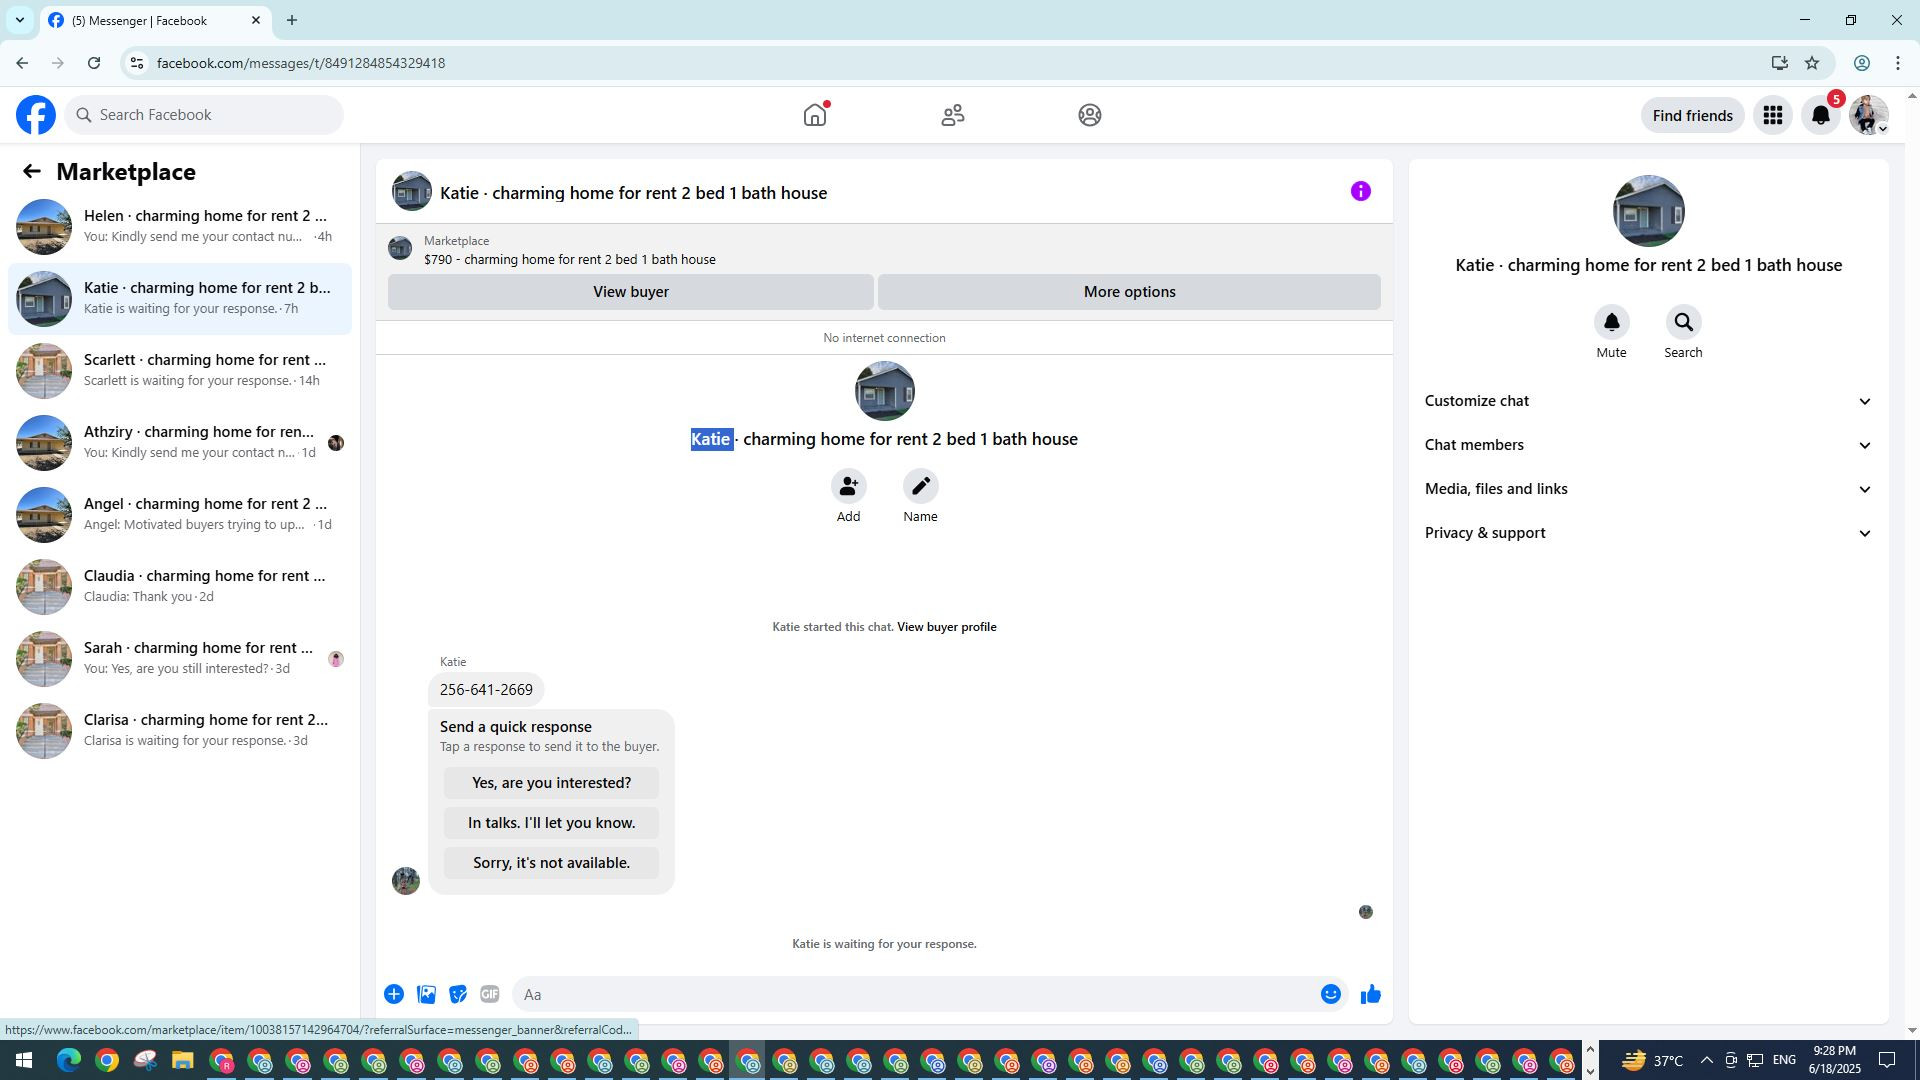The width and height of the screenshot is (1920, 1080).
Task: Send quick reply "Yes, are you interested?"
Action: 551,783
